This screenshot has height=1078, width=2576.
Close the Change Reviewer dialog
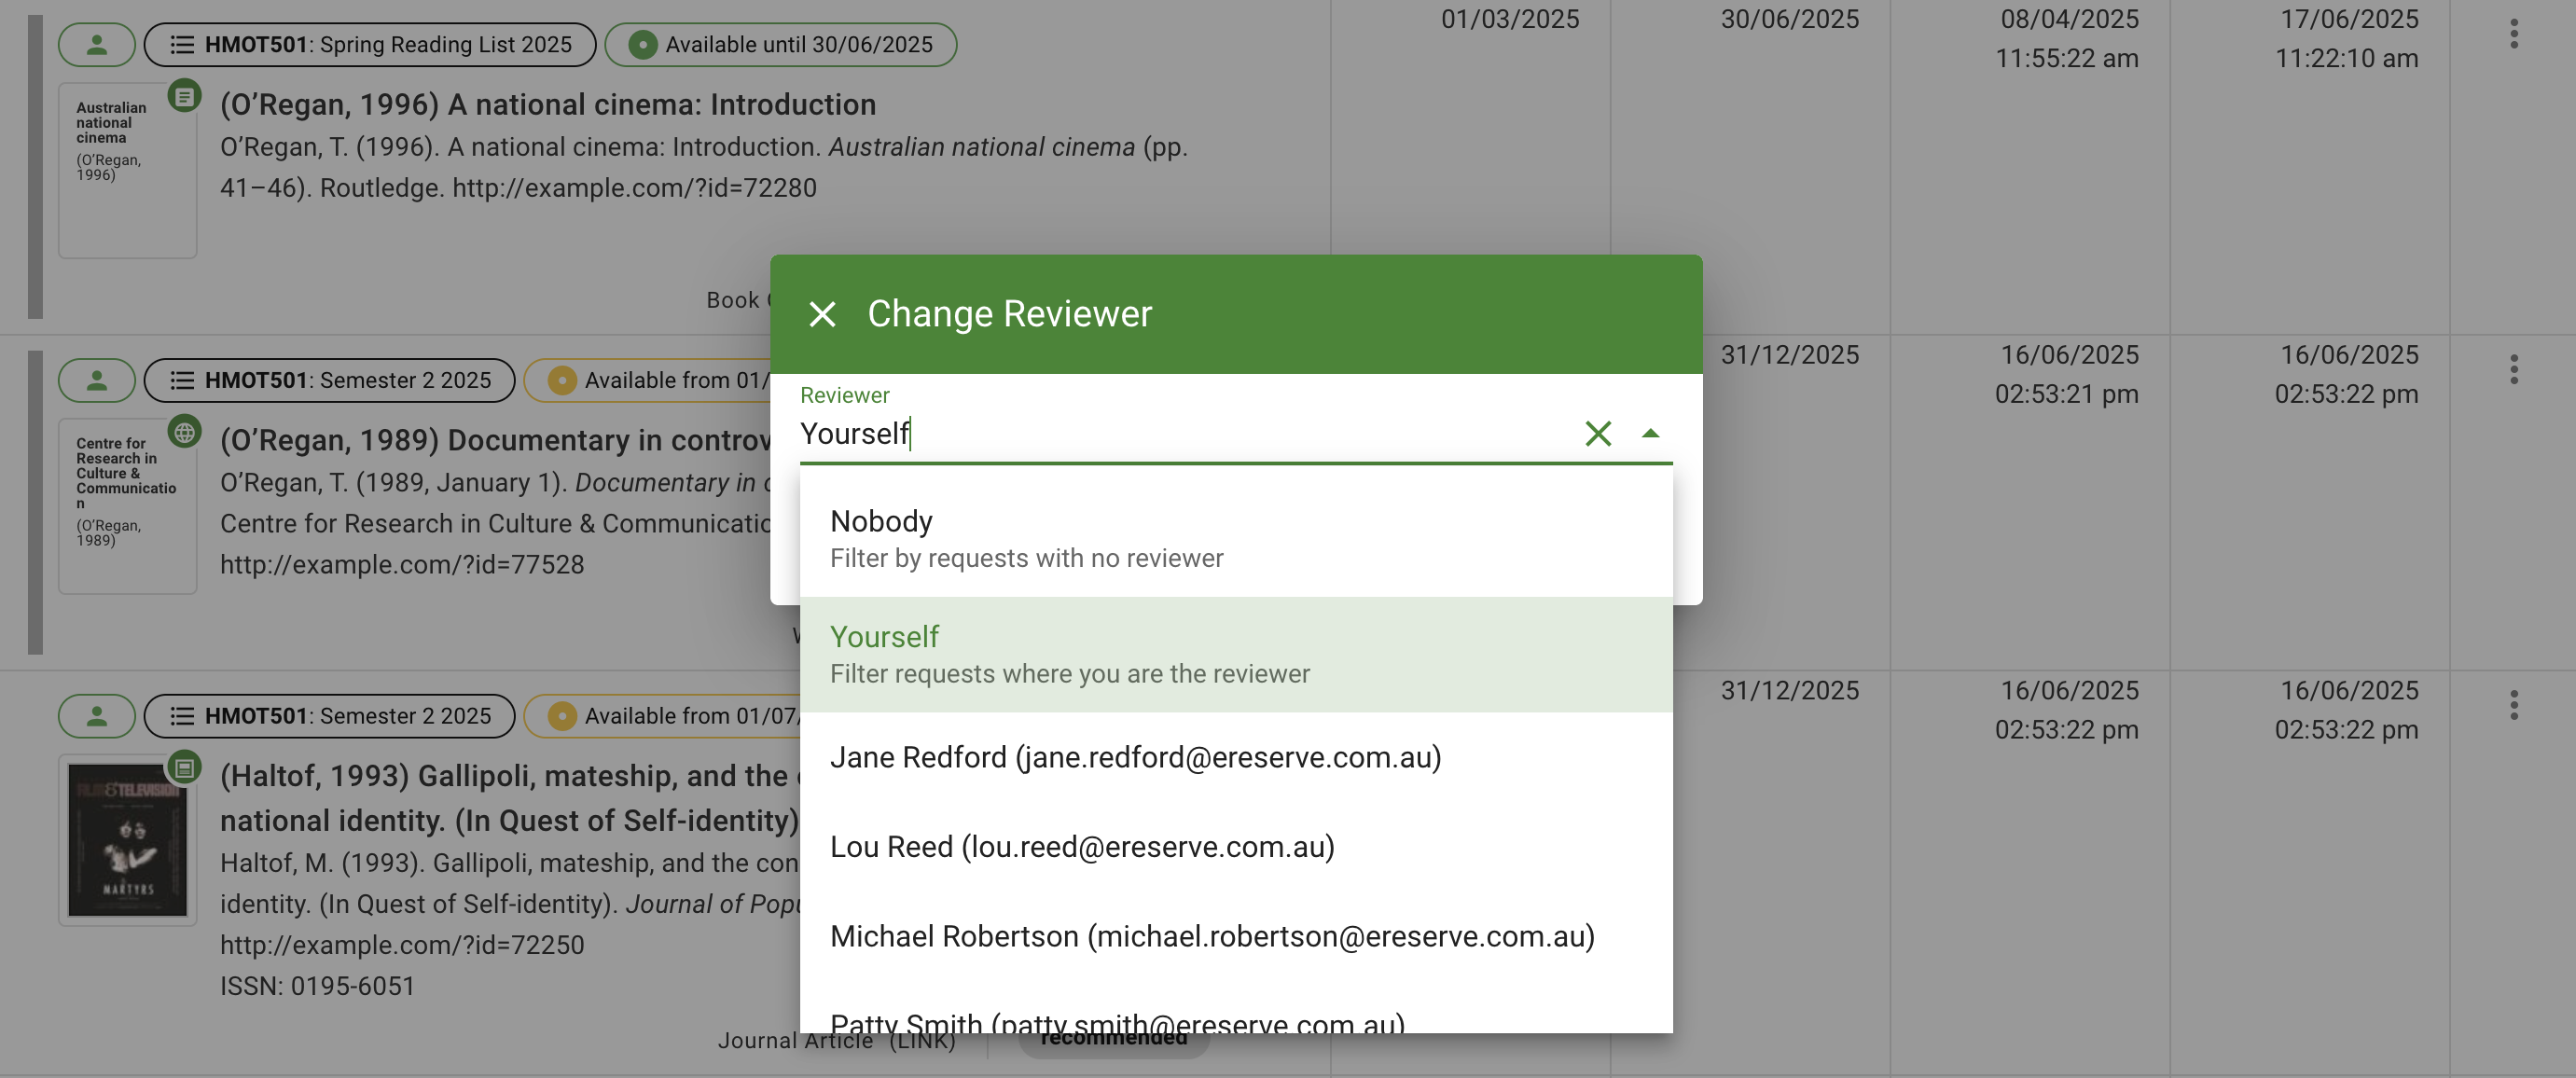823,313
